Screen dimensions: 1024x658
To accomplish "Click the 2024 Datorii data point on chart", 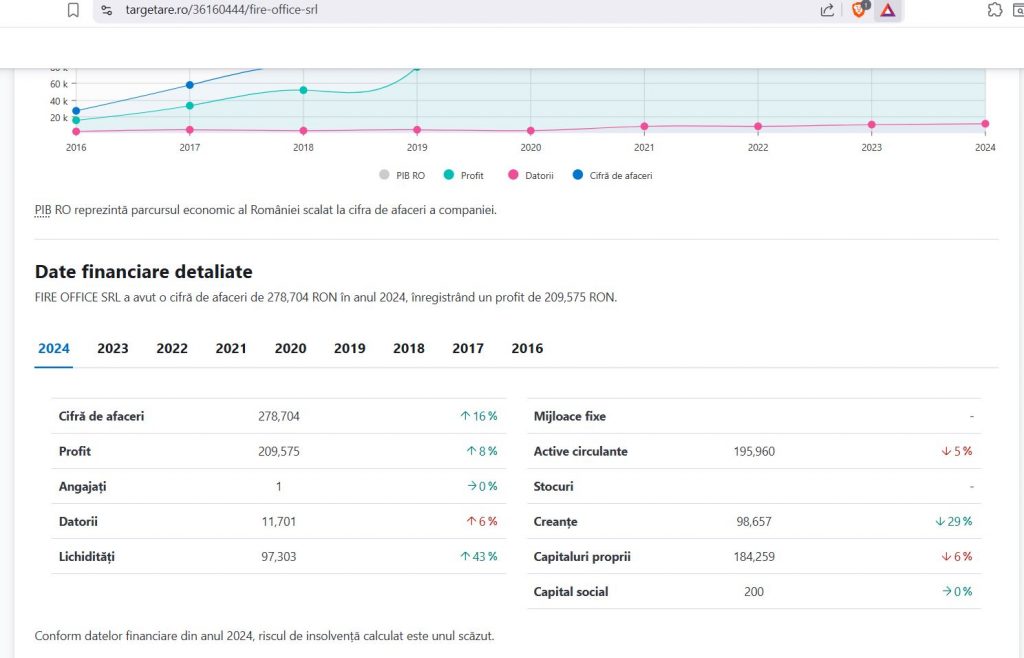I will point(985,124).
